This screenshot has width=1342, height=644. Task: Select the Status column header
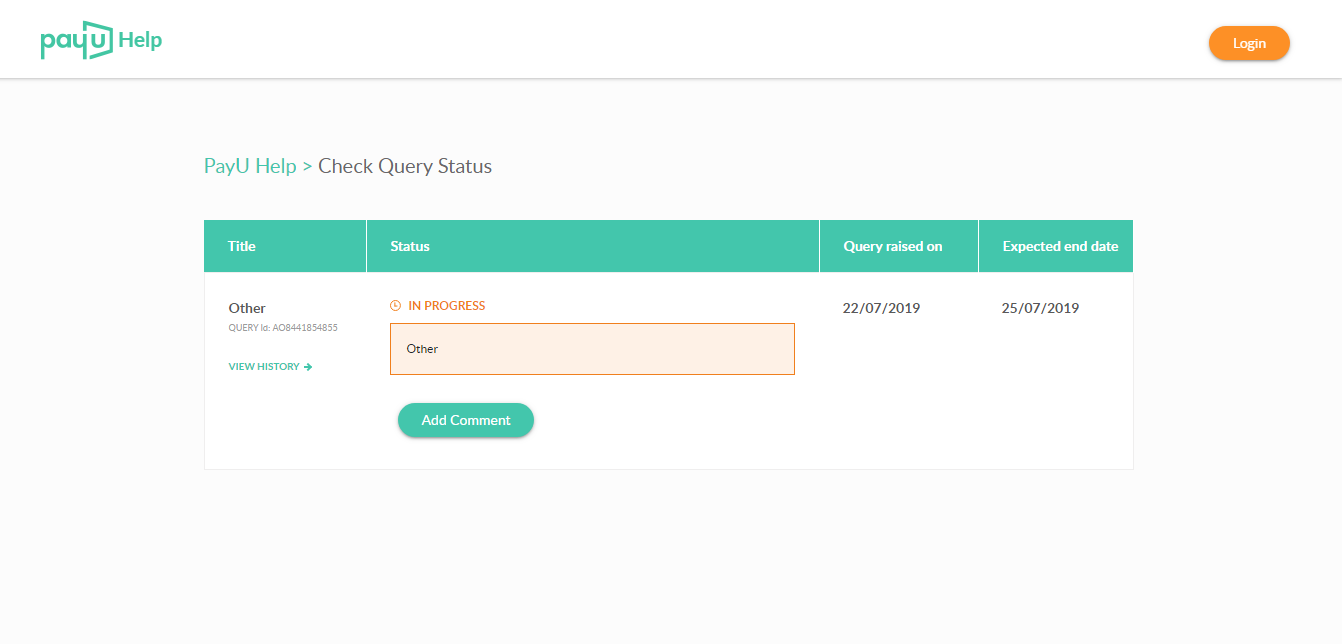[410, 246]
